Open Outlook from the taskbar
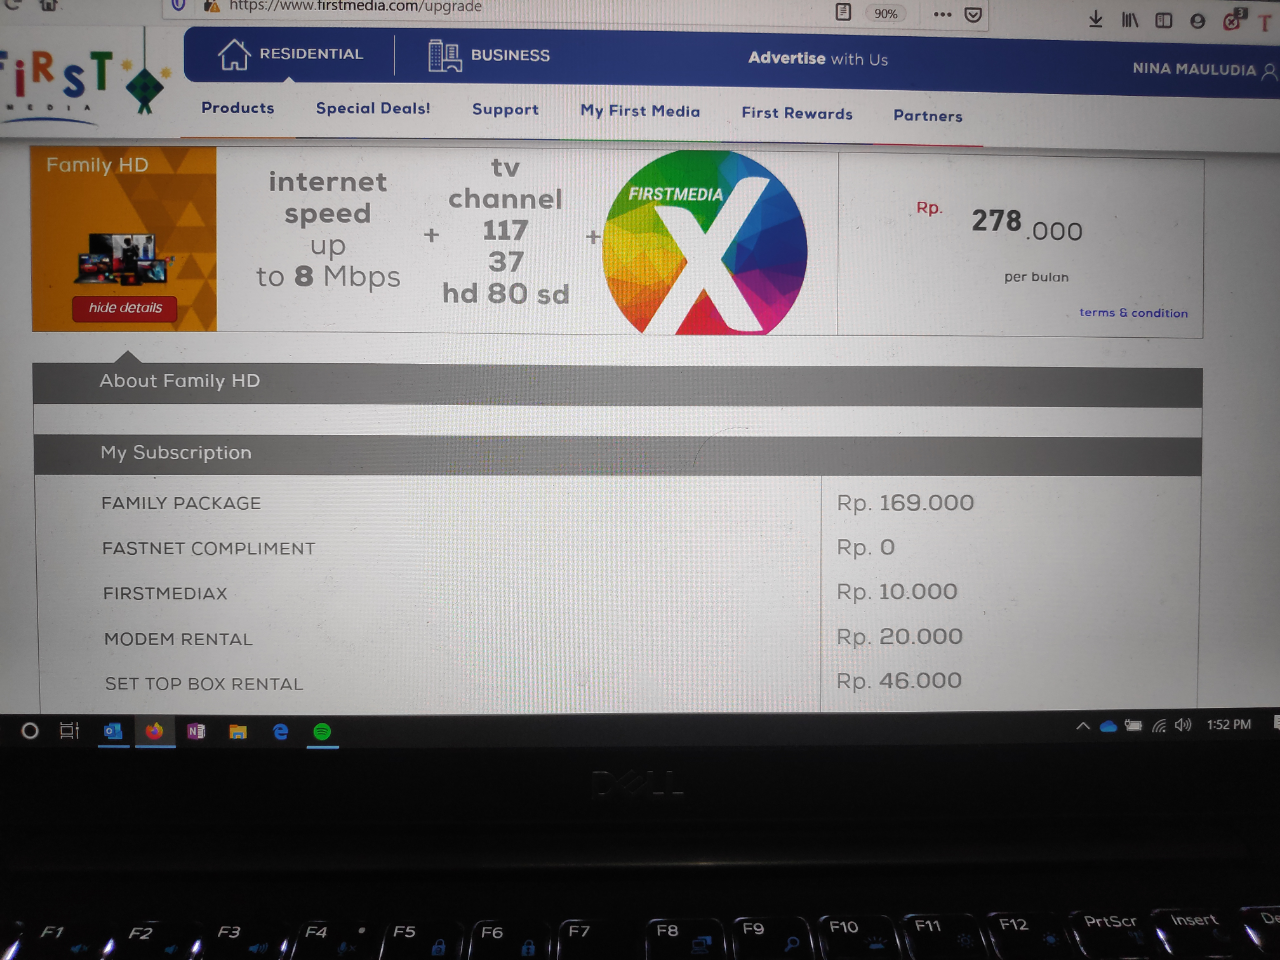Screen dimensions: 1280x960 [x=113, y=731]
